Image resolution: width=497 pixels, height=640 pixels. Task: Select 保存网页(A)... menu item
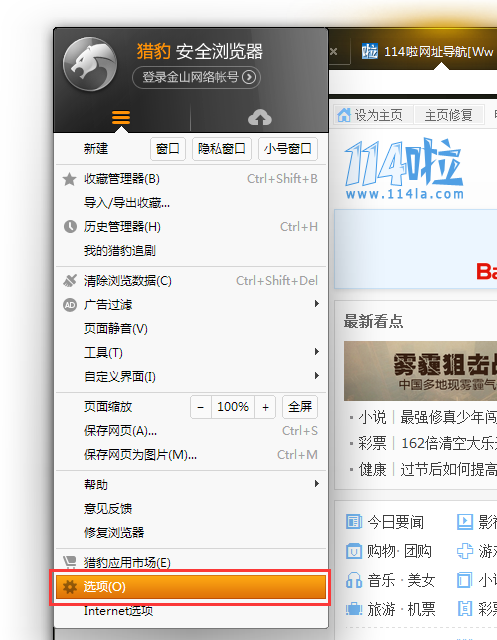click(x=191, y=431)
